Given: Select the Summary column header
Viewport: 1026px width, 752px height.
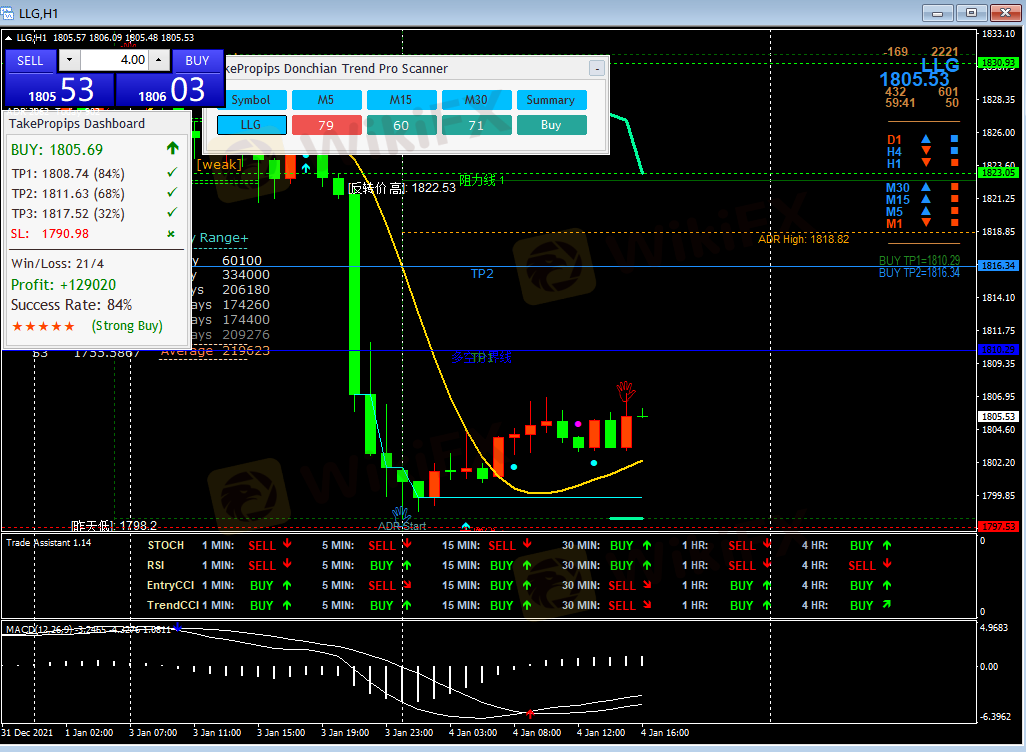Looking at the screenshot, I should coord(551,100).
